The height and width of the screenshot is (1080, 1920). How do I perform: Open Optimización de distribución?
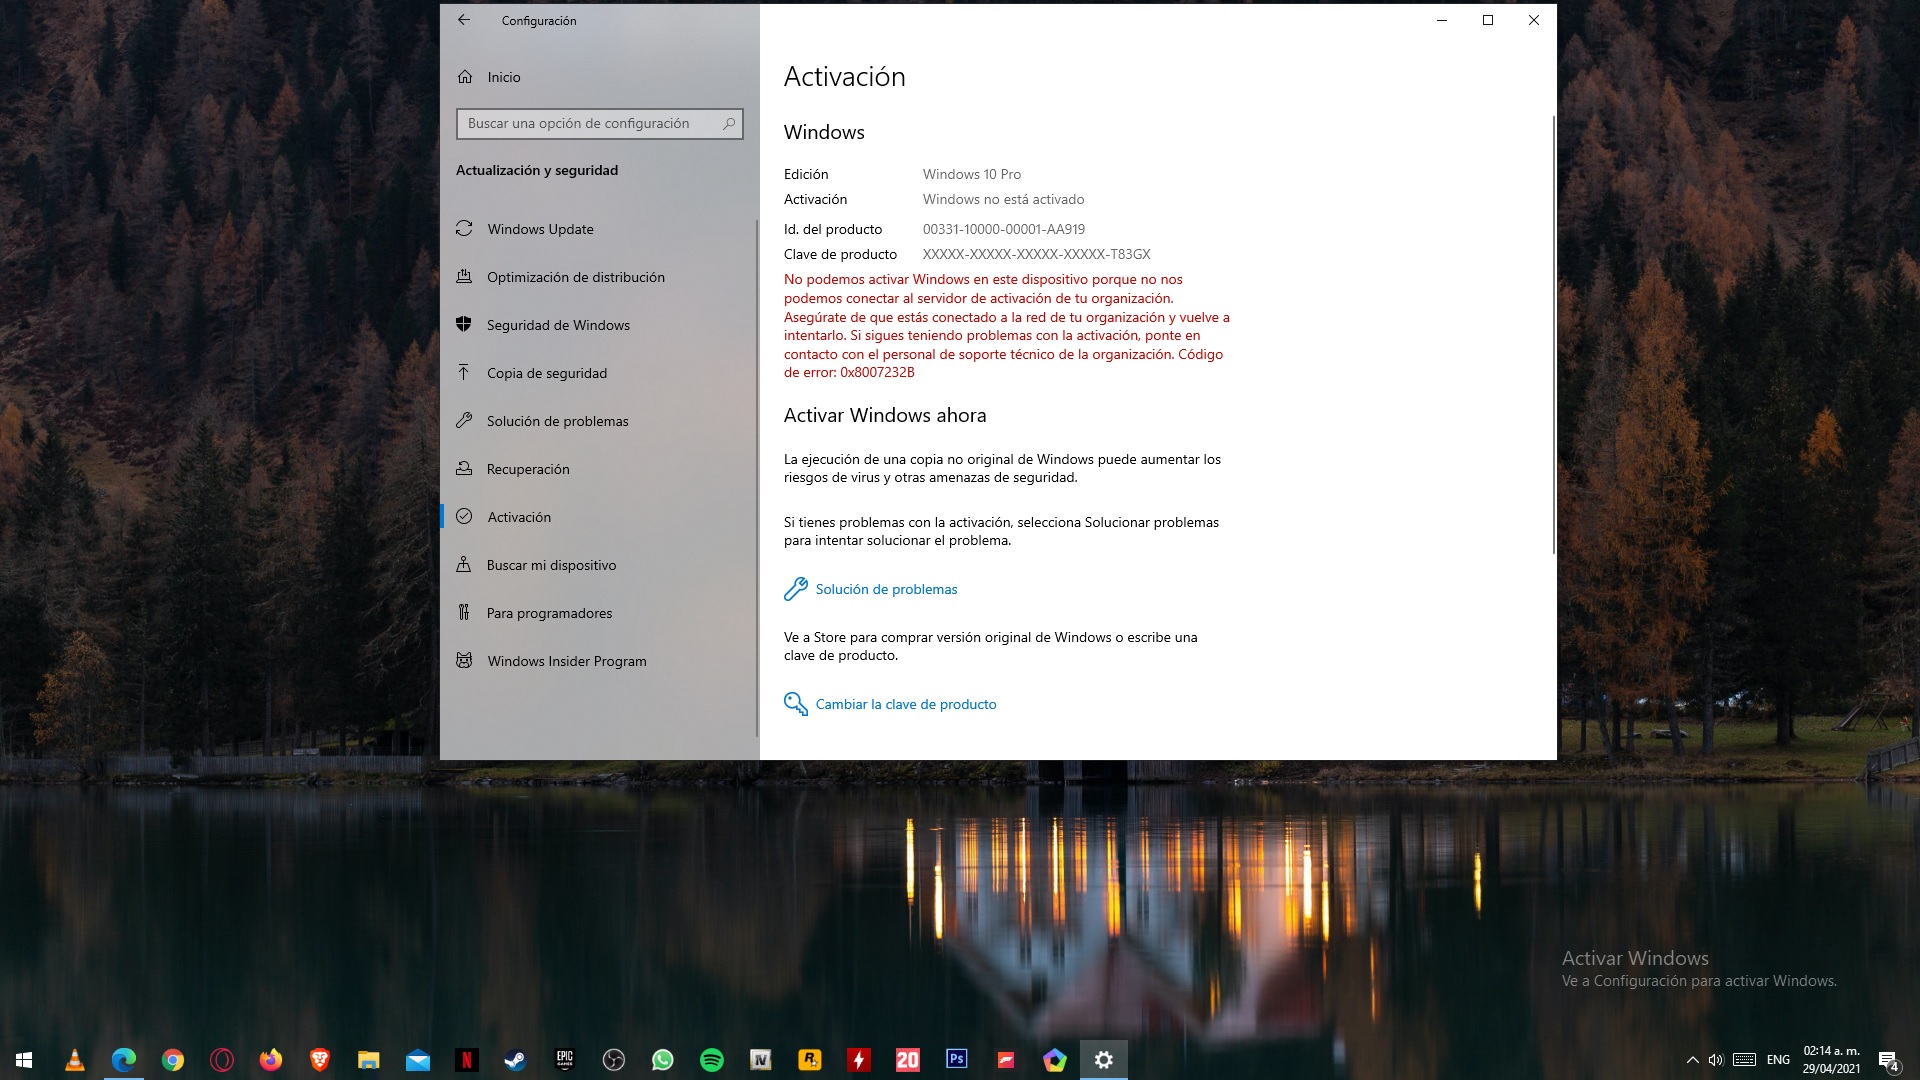pyautogui.click(x=600, y=277)
